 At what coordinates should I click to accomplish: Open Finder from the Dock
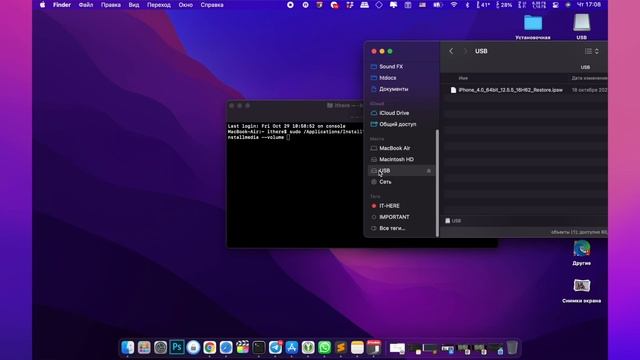coord(127,347)
